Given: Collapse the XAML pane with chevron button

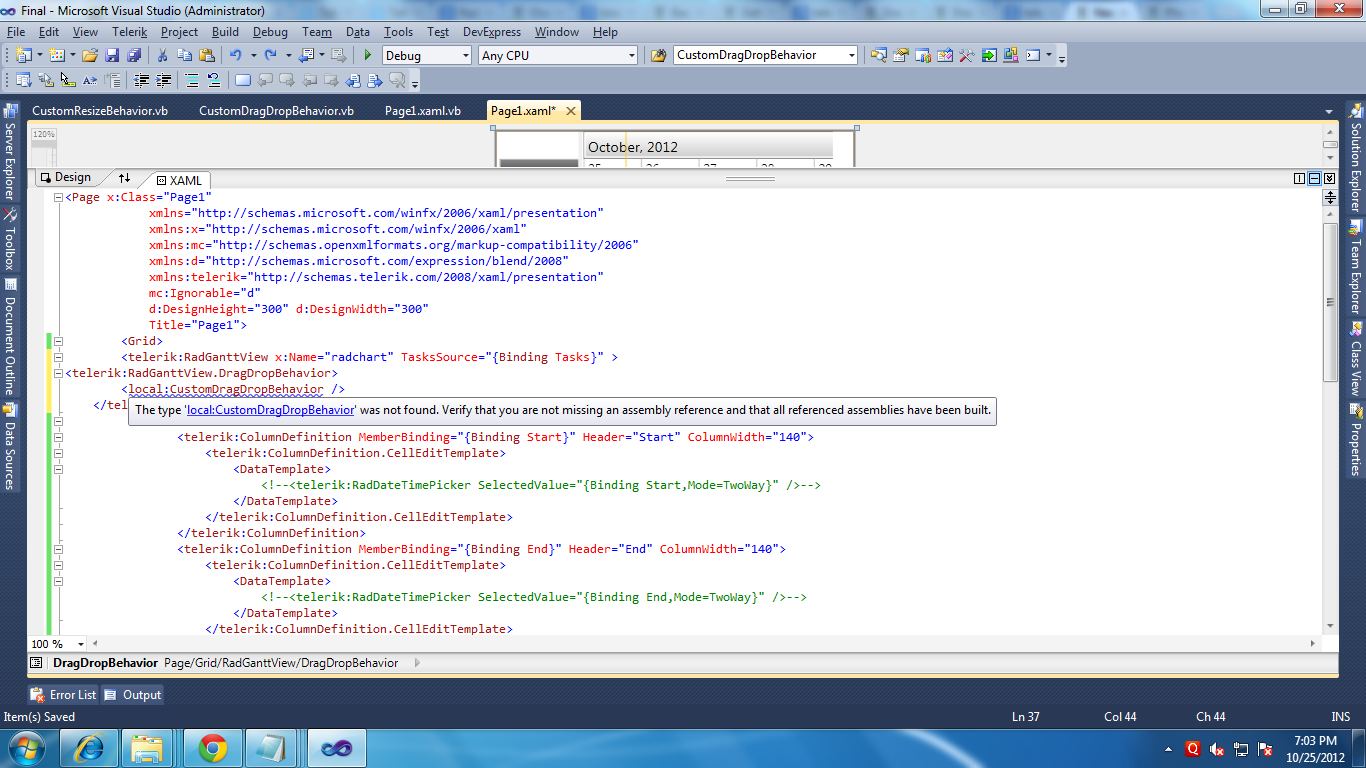Looking at the screenshot, I should [1329, 179].
